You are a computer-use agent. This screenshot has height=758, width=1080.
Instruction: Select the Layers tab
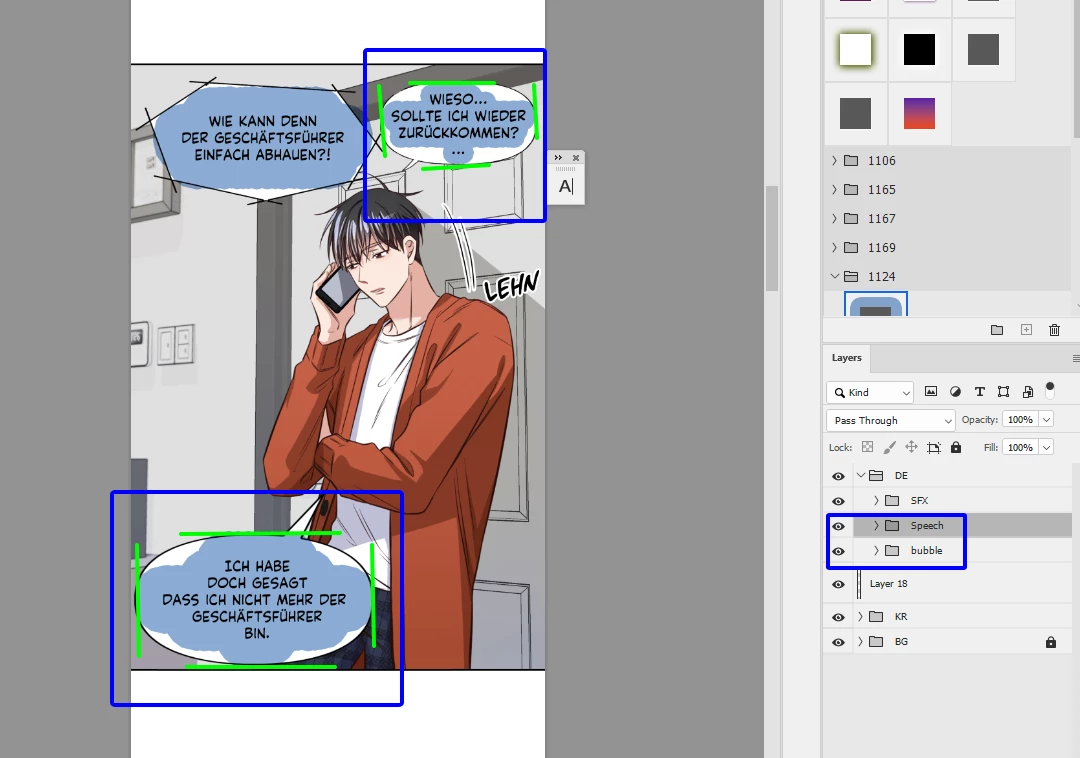coord(847,358)
